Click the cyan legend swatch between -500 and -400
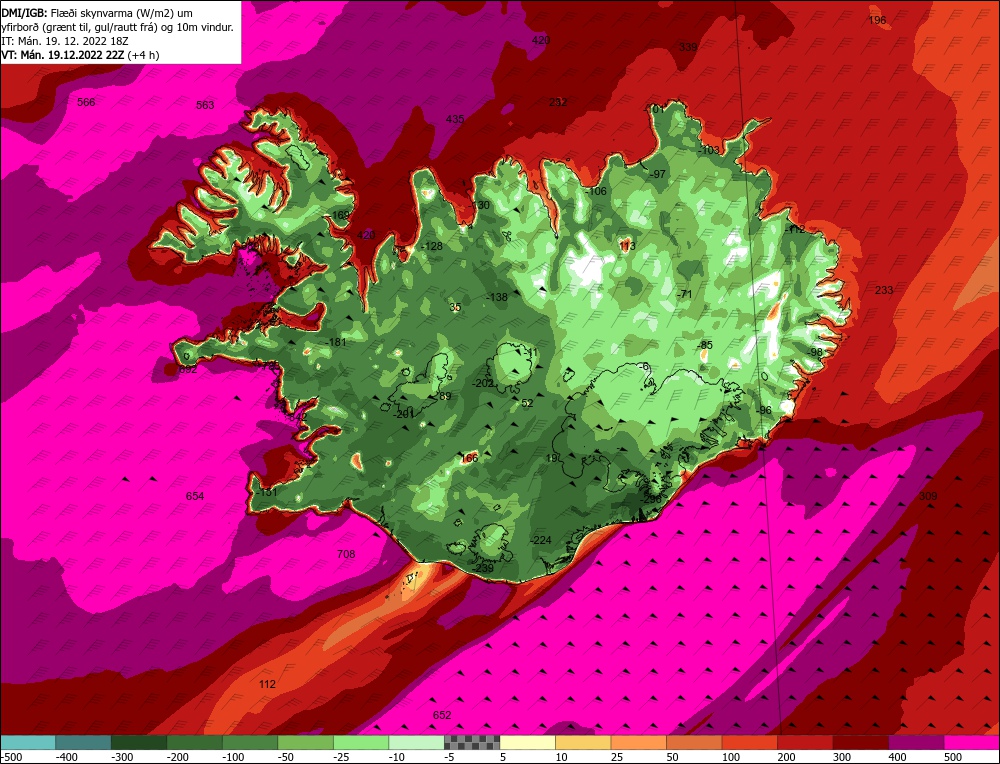The image size is (1000, 764). click(x=27, y=742)
